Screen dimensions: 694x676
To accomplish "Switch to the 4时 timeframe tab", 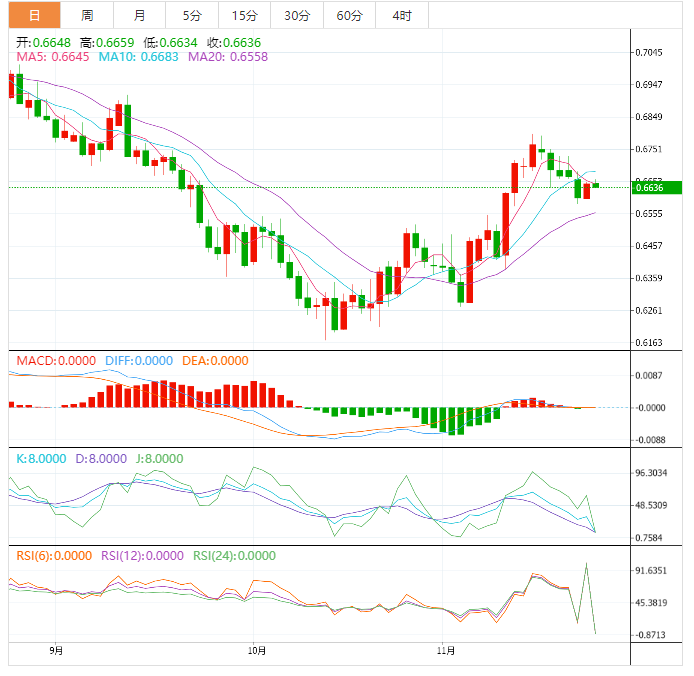I will tap(402, 15).
